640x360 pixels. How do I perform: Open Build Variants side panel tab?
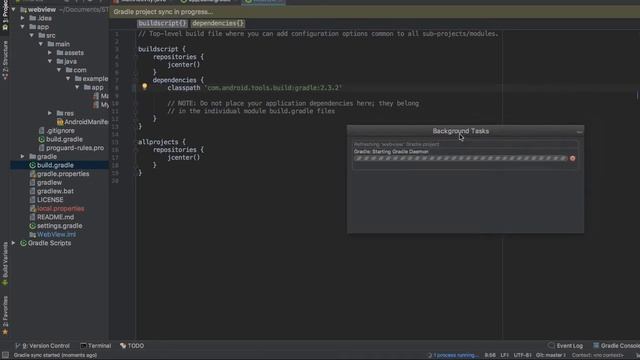pyautogui.click(x=5, y=264)
